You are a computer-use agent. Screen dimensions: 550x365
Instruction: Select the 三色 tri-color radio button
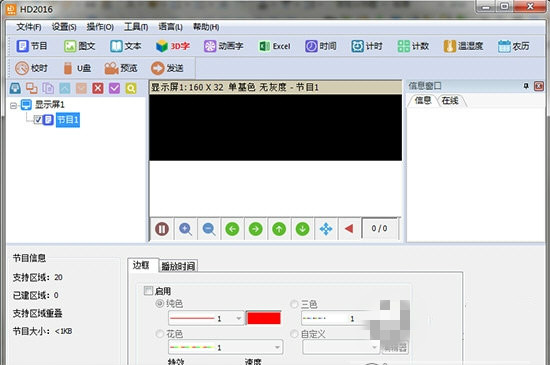point(294,304)
